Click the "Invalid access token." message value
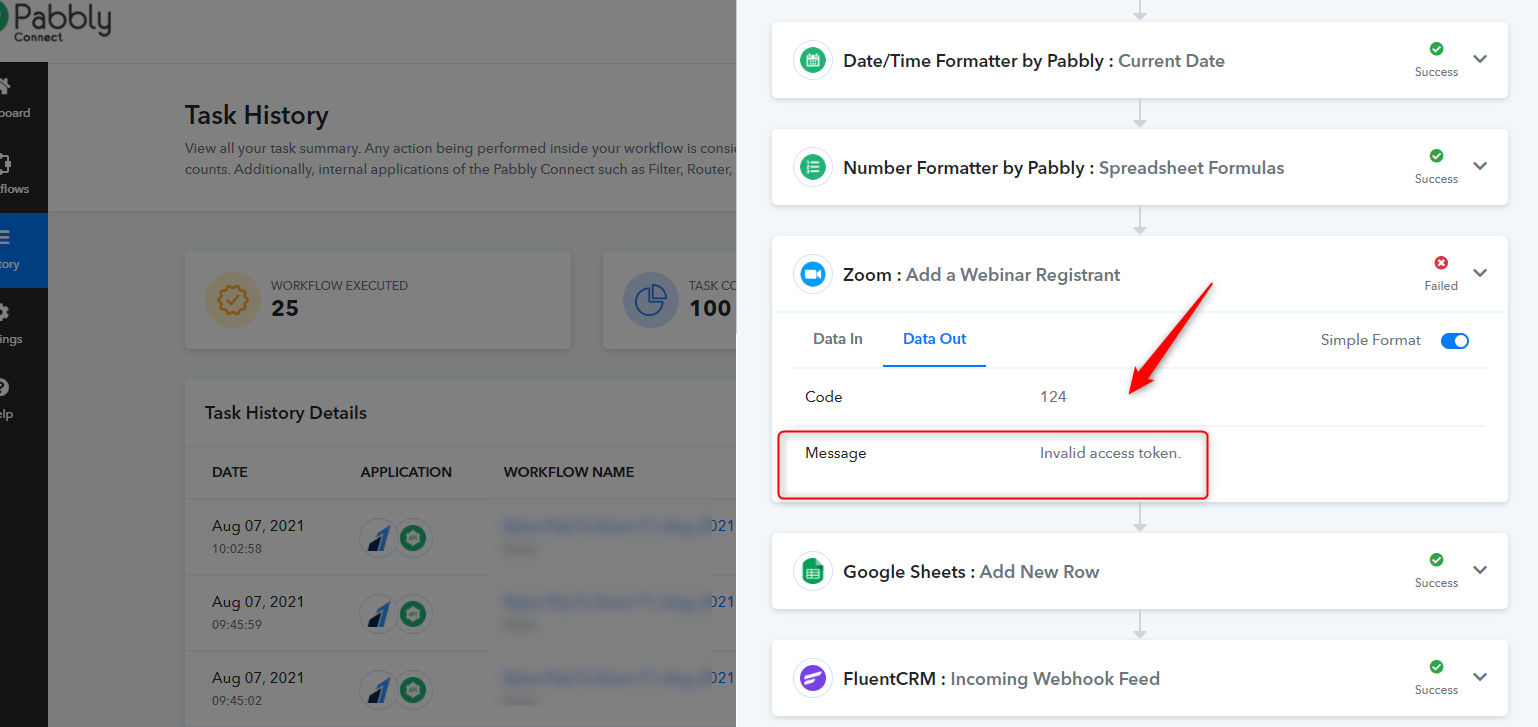1538x727 pixels. (1110, 453)
